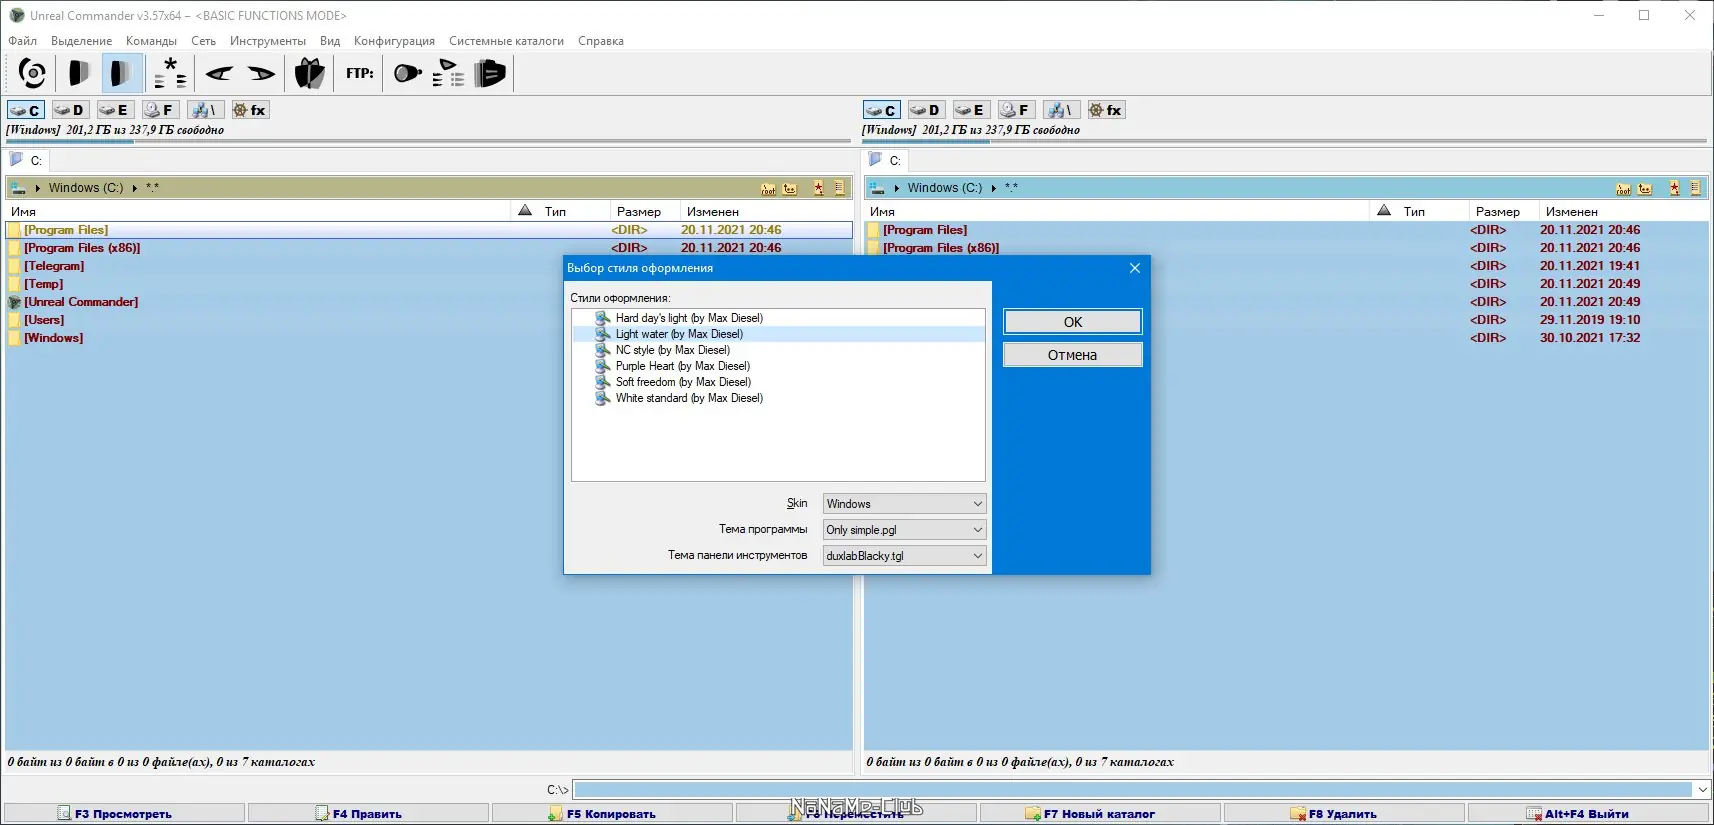
Task: Click F7 Новый каталог button
Action: pos(1099,814)
